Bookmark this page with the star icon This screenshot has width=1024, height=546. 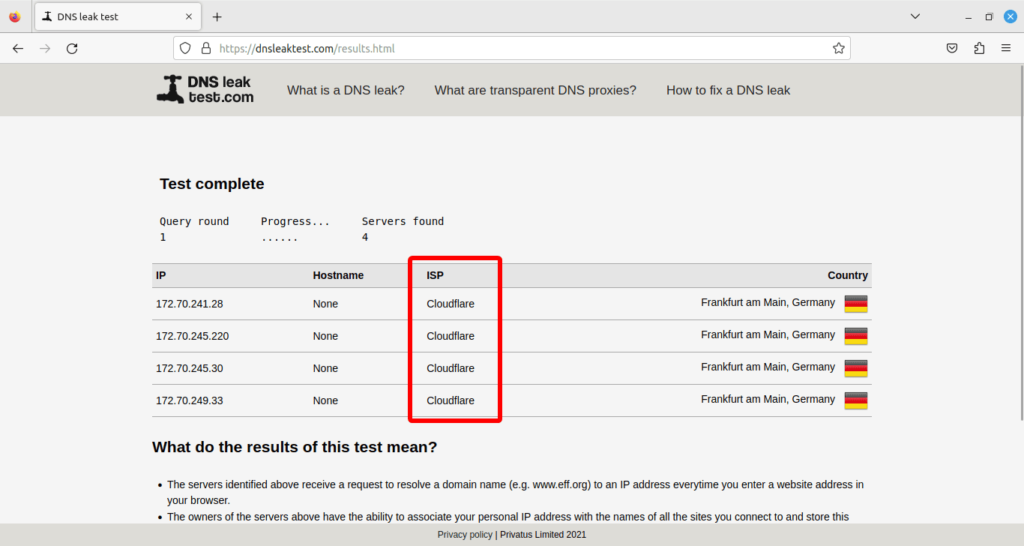click(x=839, y=48)
